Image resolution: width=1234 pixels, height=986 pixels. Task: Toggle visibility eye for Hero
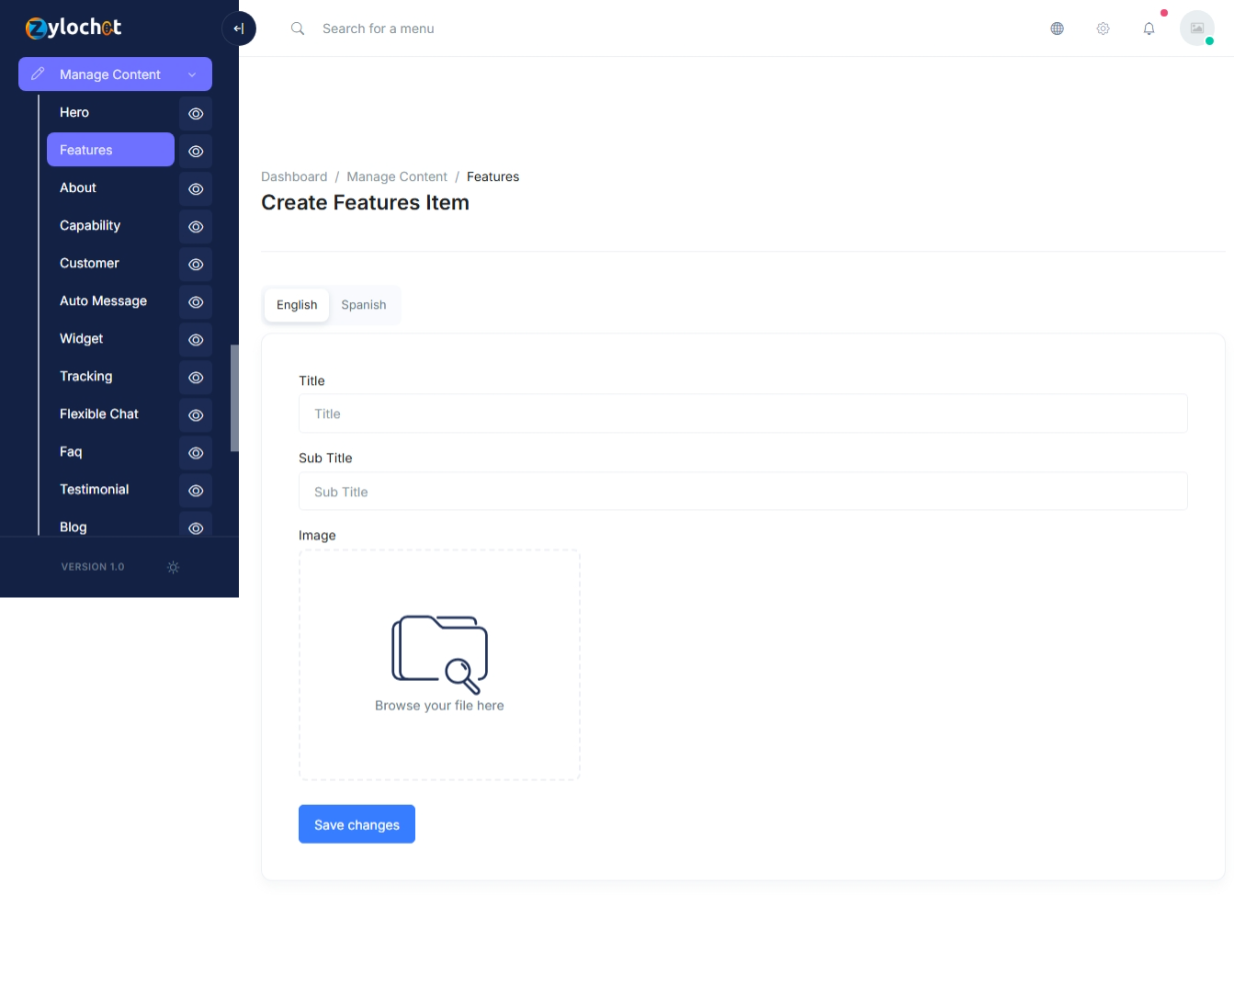click(x=196, y=113)
